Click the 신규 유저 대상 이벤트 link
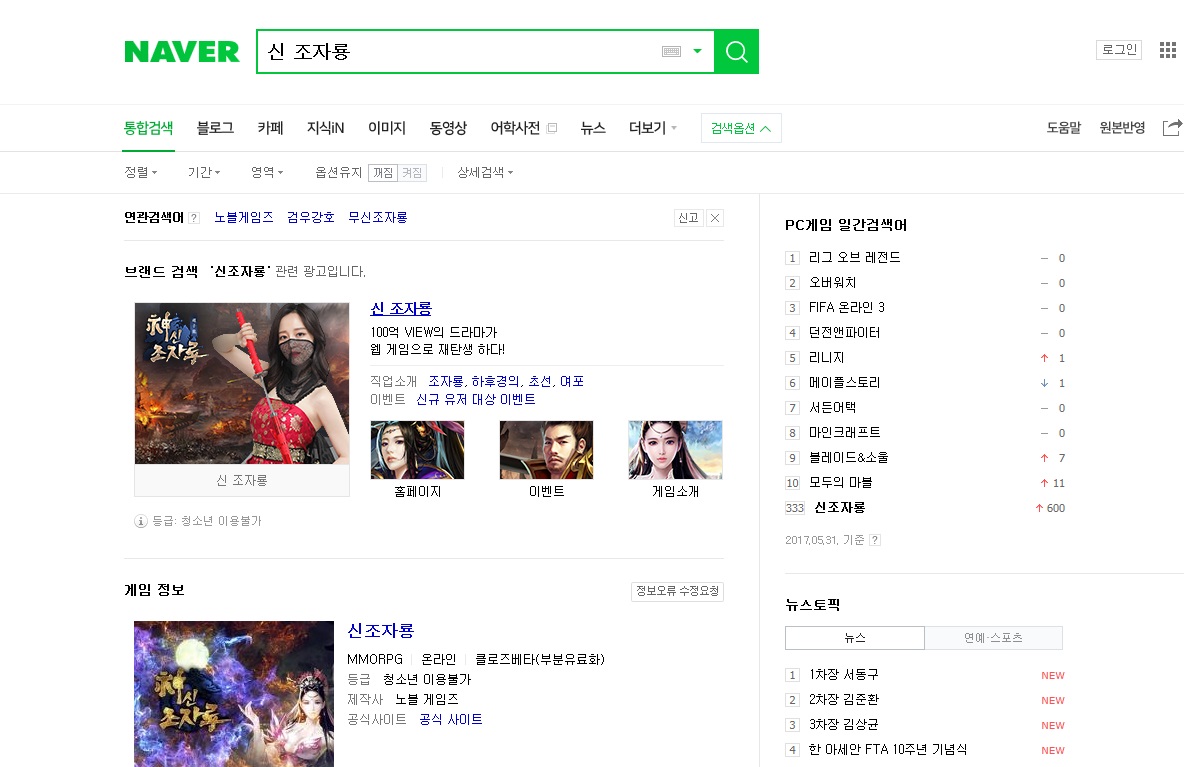Viewport: 1184px width, 767px height. [x=476, y=399]
